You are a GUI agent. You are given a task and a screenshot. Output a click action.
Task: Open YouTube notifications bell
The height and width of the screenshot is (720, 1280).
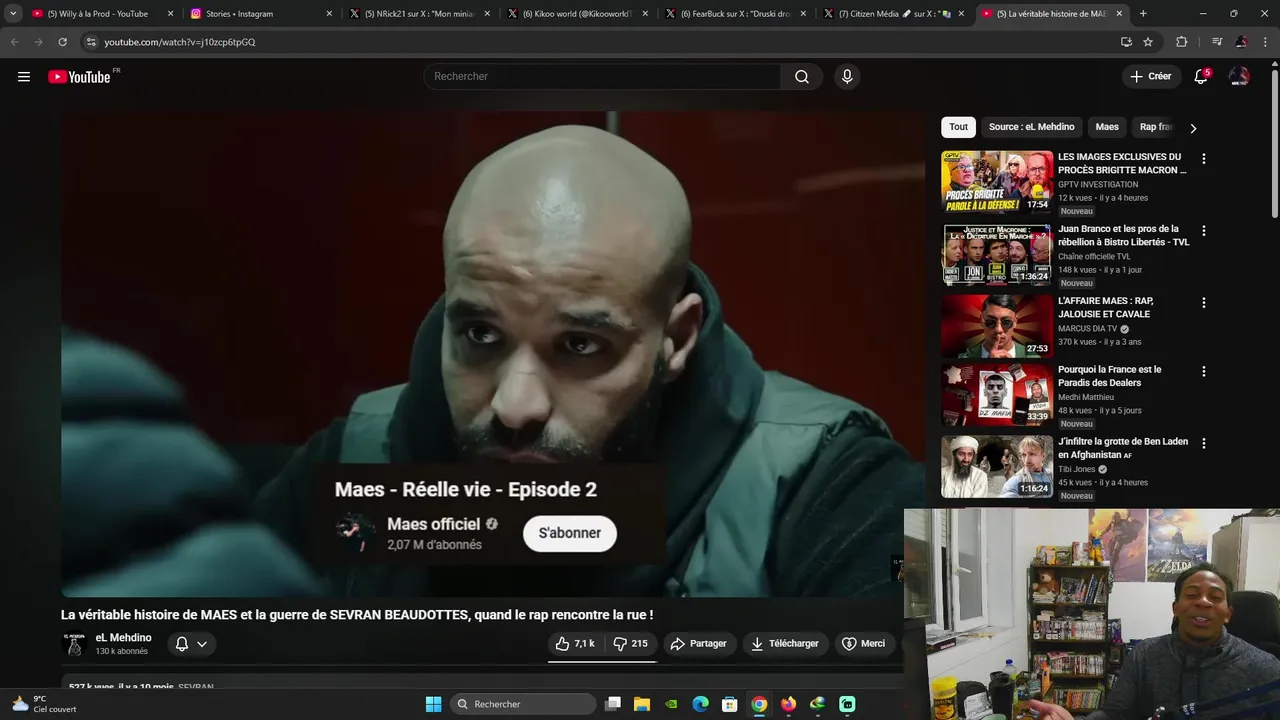(x=1201, y=77)
